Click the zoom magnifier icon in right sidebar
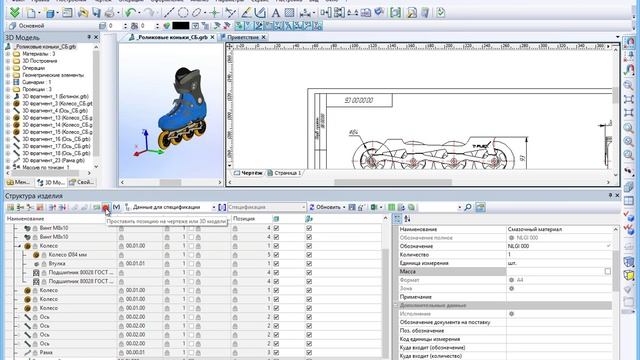Screen dimensions: 640x360 point(629,85)
